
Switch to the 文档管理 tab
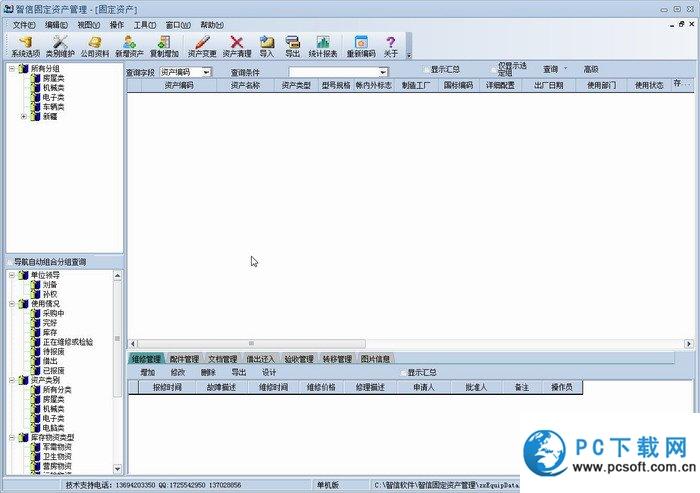[x=223, y=359]
